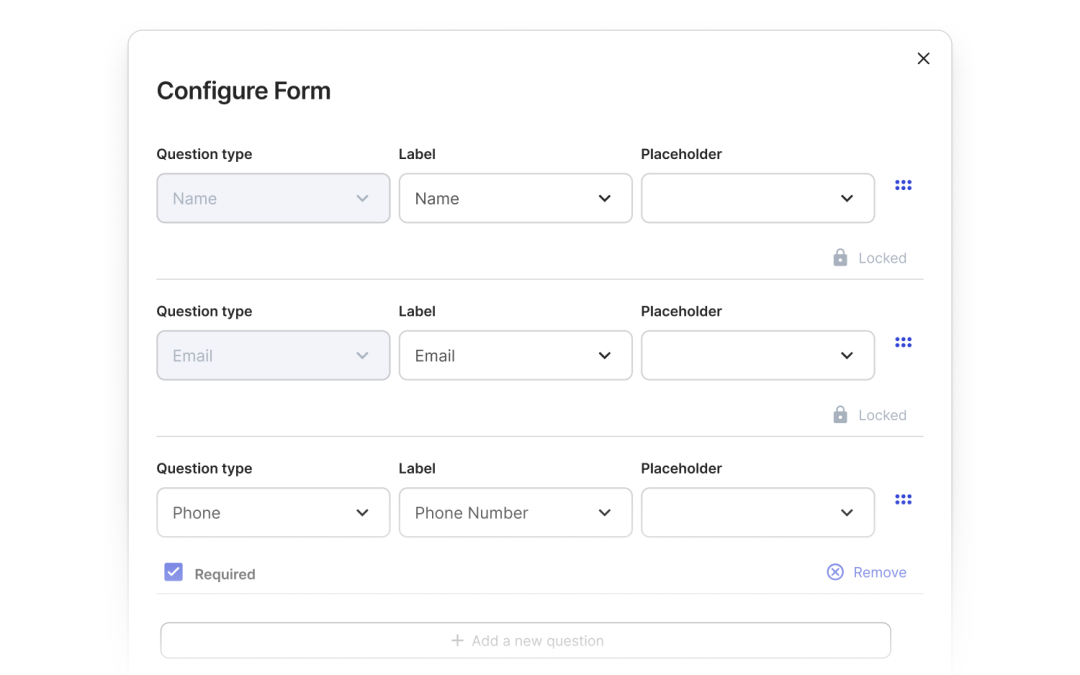Image resolution: width=1080 pixels, height=675 pixels.
Task: Click the drag handle beside Name placeholder
Action: coord(903,184)
